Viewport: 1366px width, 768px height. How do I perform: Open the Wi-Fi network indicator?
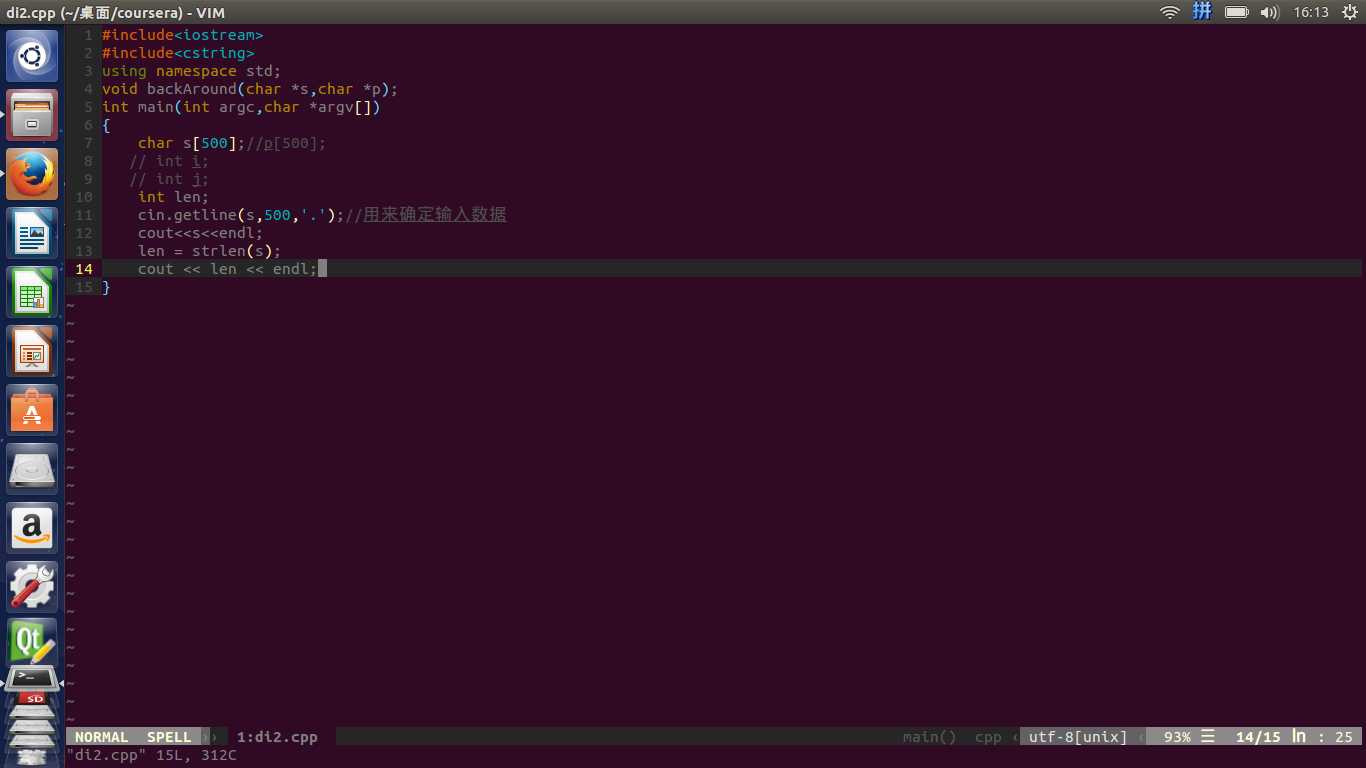[x=1170, y=12]
